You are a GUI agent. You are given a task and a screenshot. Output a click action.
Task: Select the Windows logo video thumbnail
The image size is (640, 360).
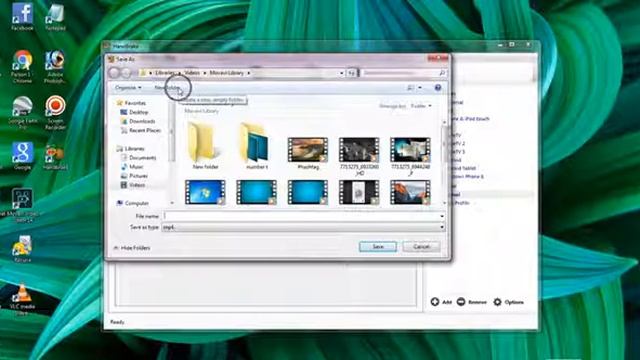click(205, 192)
